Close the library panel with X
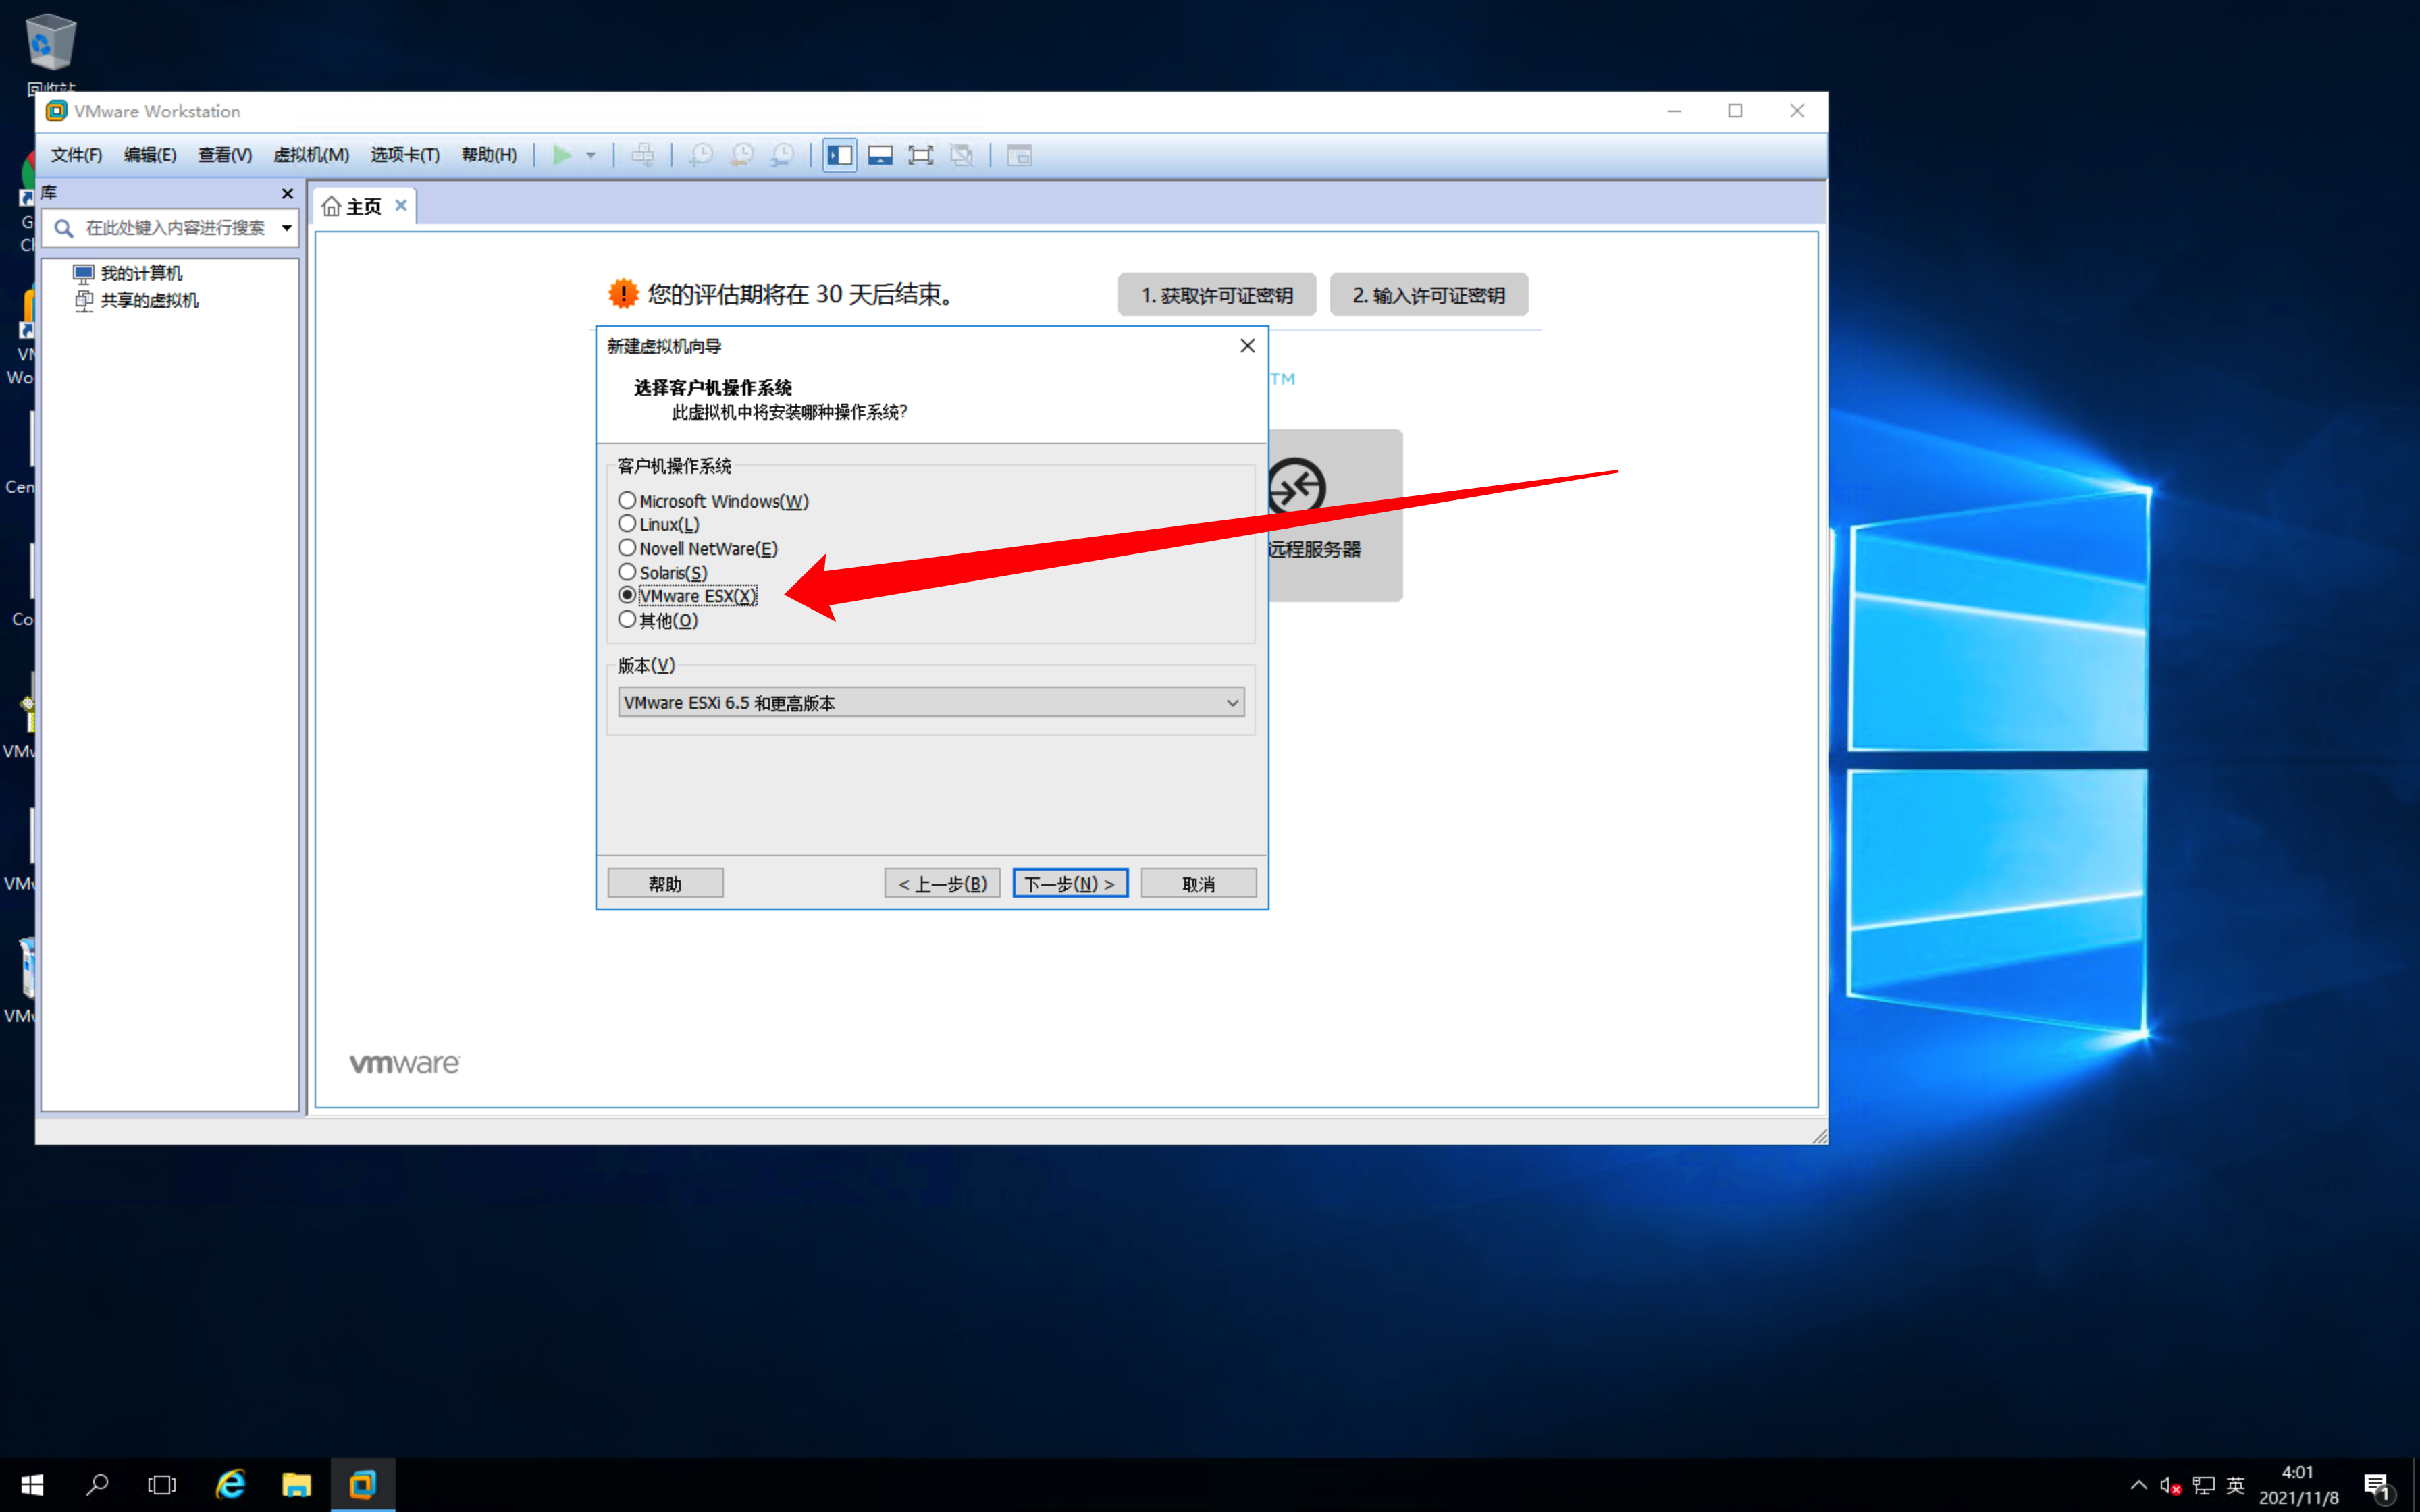The width and height of the screenshot is (2420, 1512). [x=287, y=193]
